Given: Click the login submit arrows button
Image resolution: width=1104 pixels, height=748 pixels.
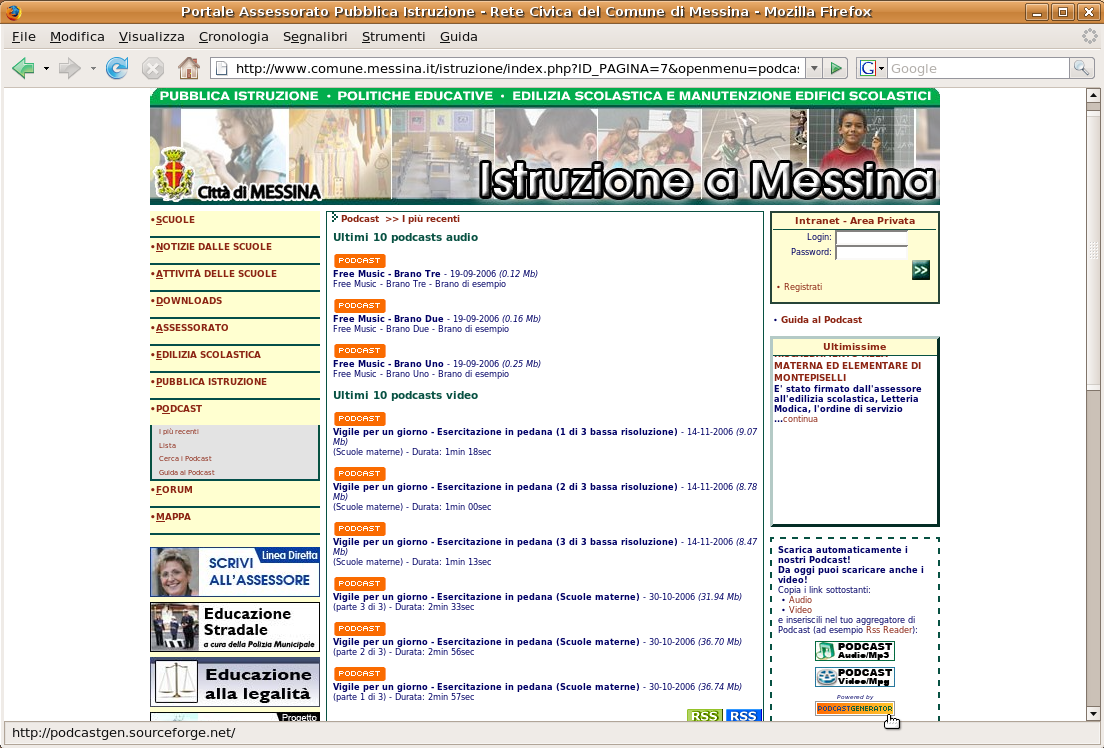Looking at the screenshot, I should [919, 268].
